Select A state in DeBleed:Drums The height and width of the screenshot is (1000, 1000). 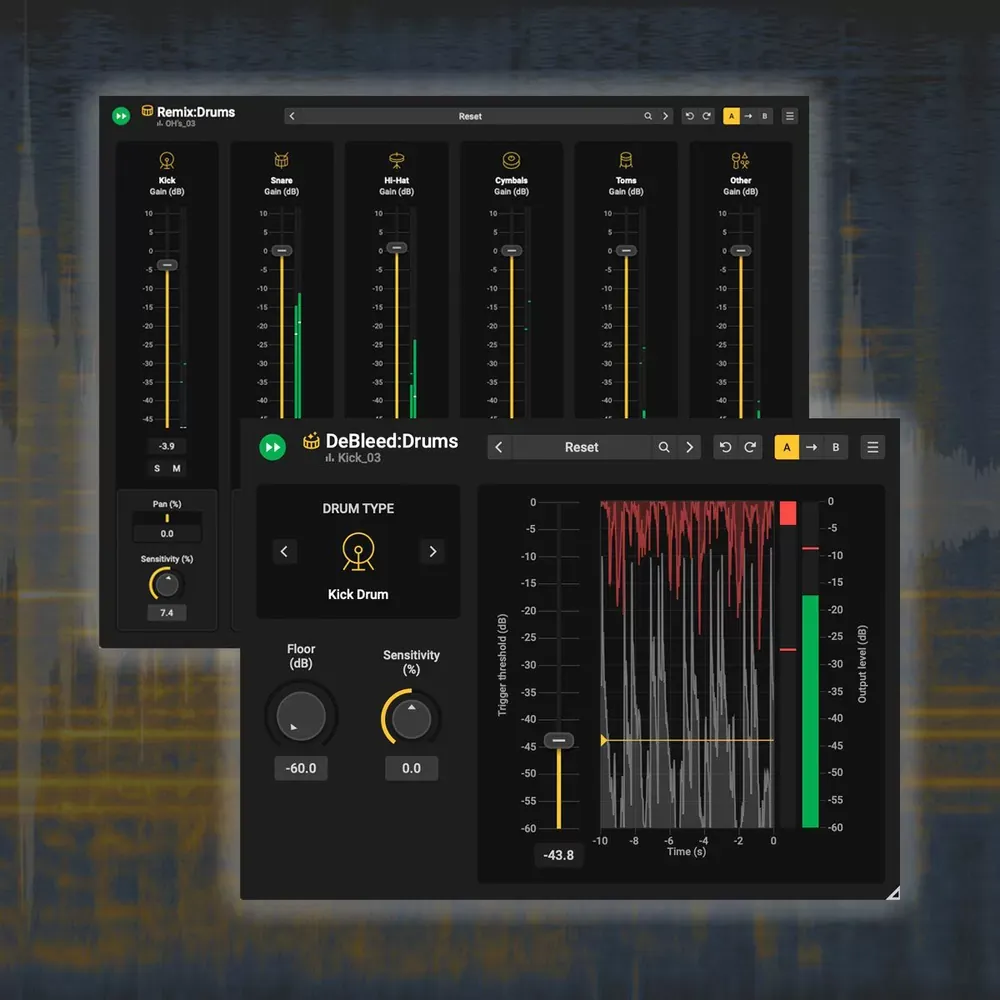click(787, 448)
